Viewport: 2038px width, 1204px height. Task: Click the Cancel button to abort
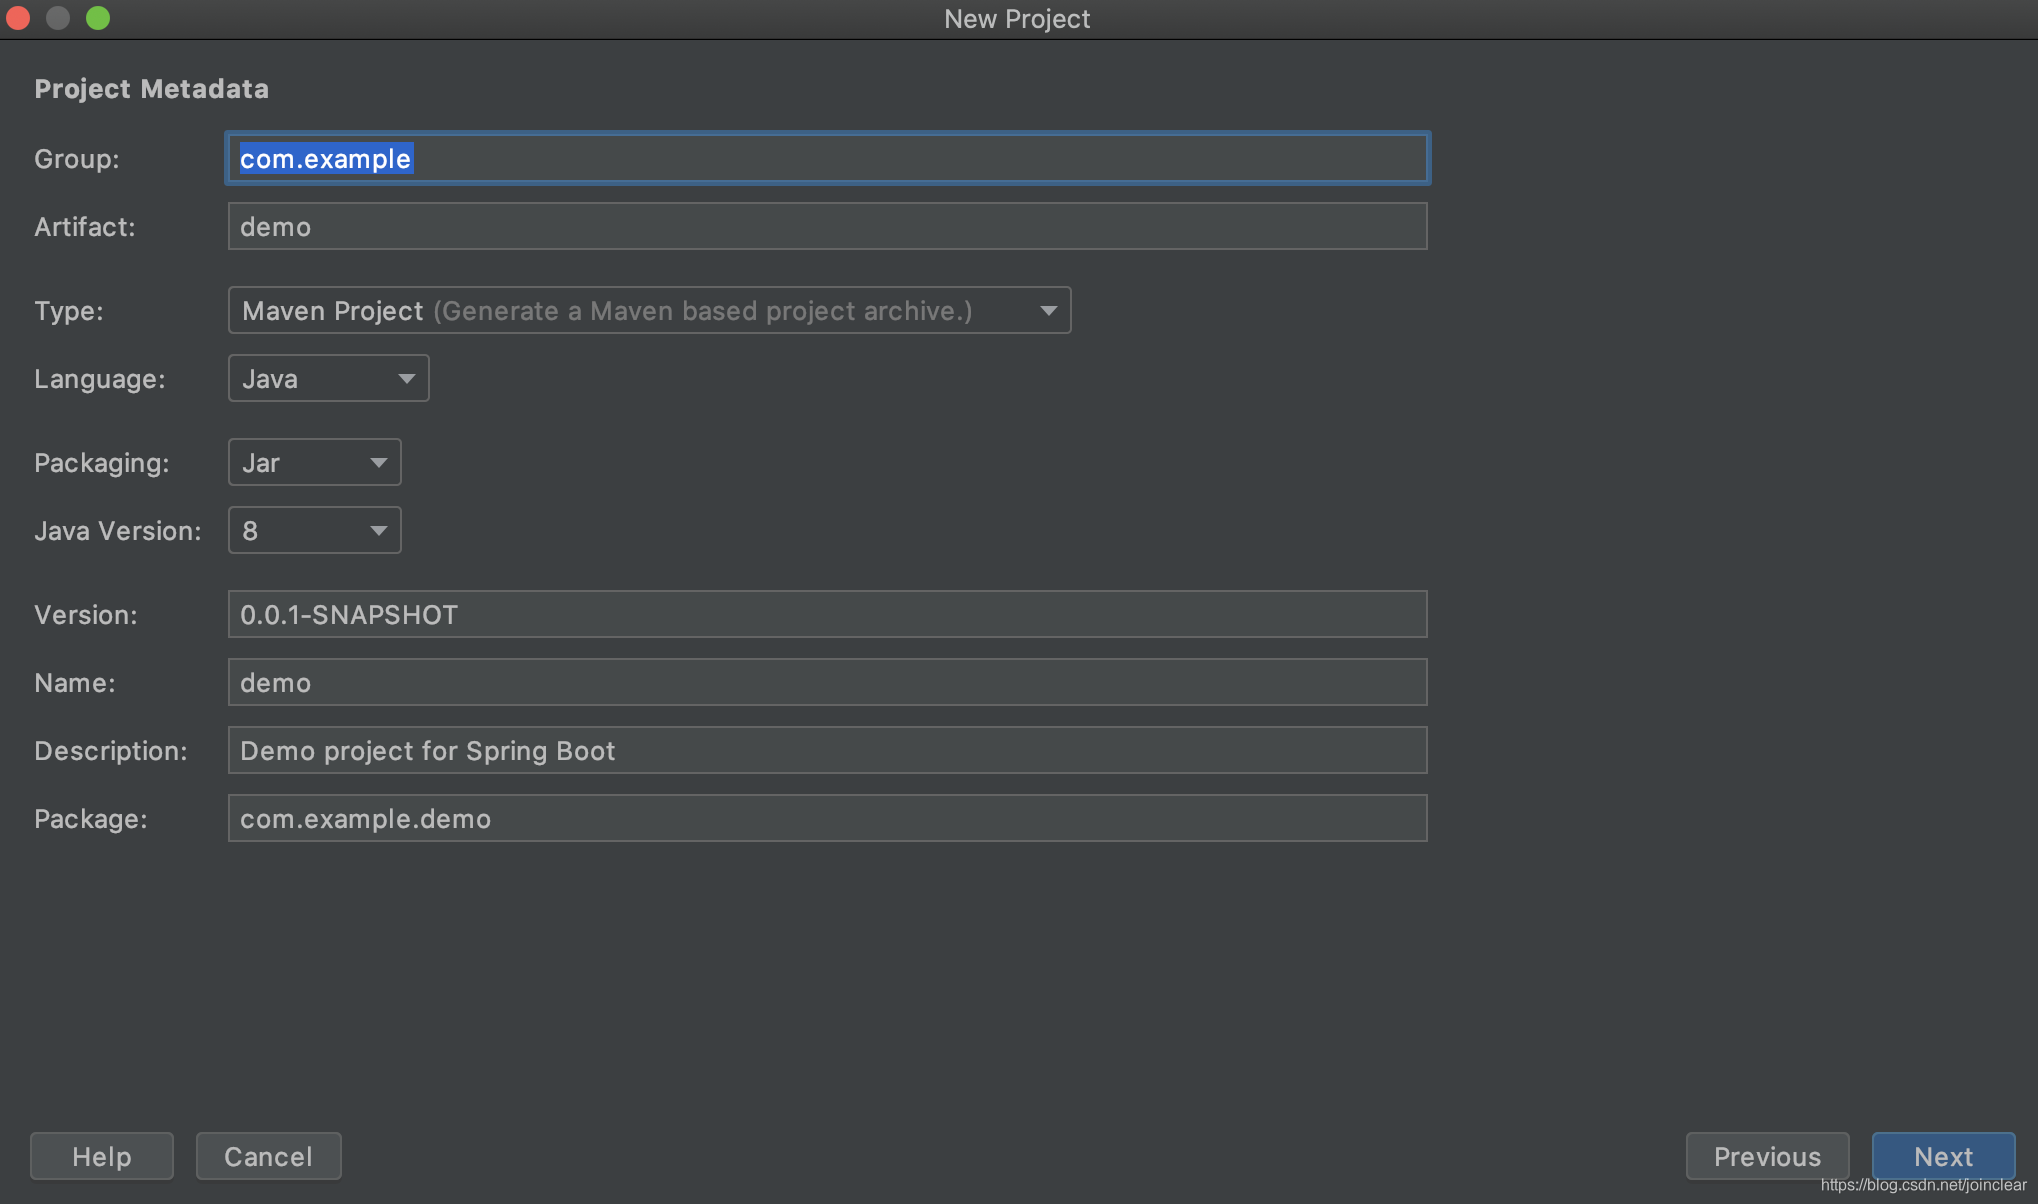[268, 1154]
